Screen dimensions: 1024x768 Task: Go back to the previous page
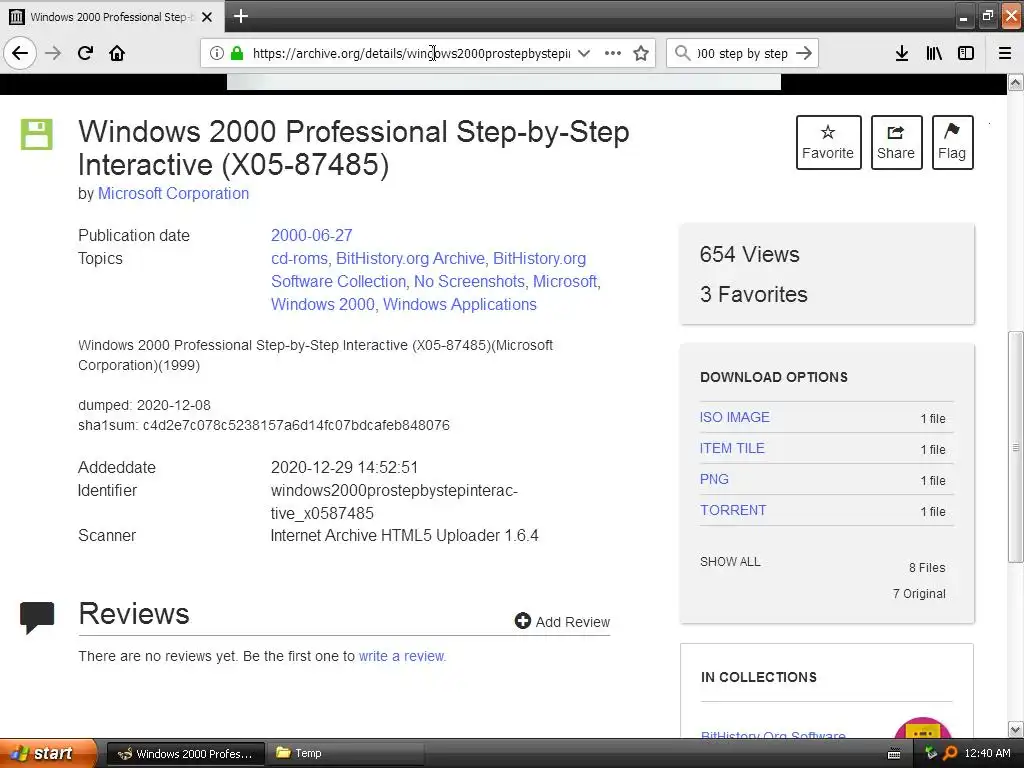pos(20,53)
